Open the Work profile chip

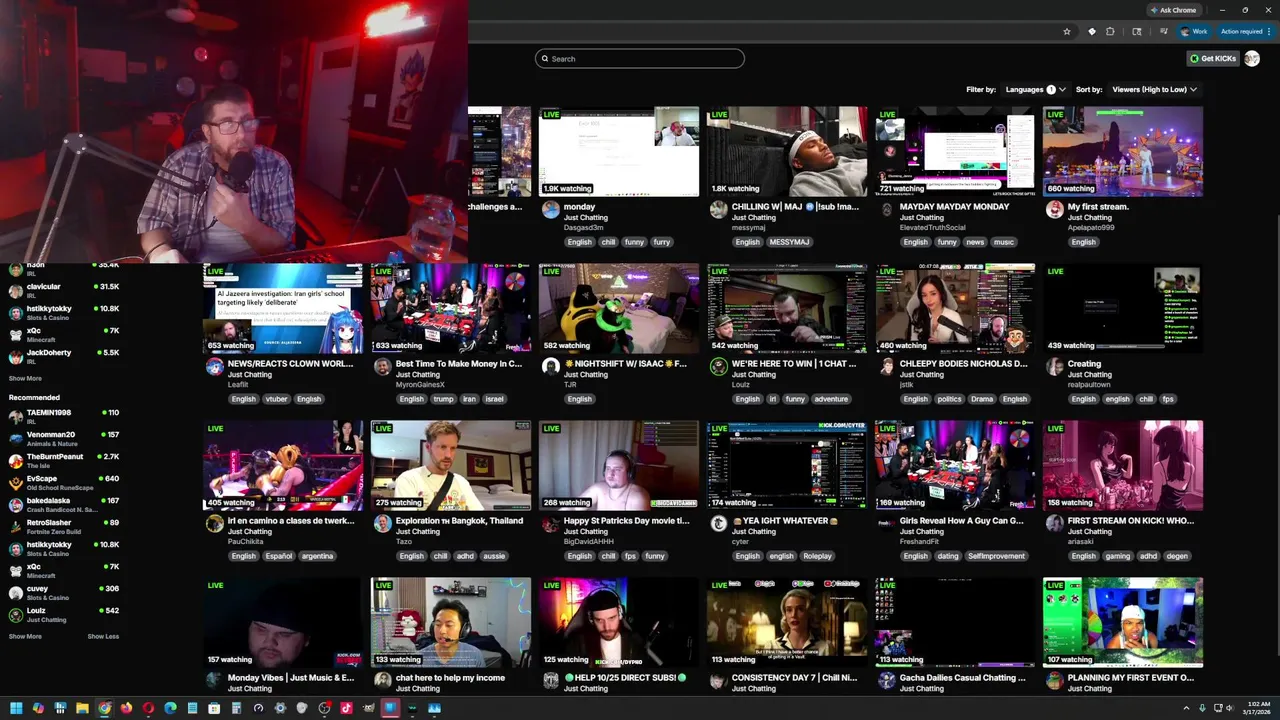tap(1194, 31)
